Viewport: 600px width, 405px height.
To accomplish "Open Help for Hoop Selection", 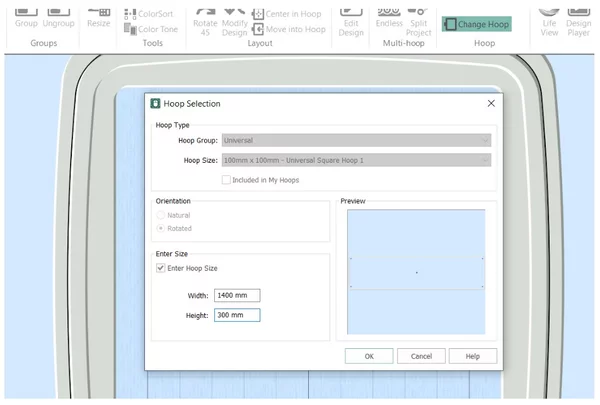I will (x=473, y=356).
